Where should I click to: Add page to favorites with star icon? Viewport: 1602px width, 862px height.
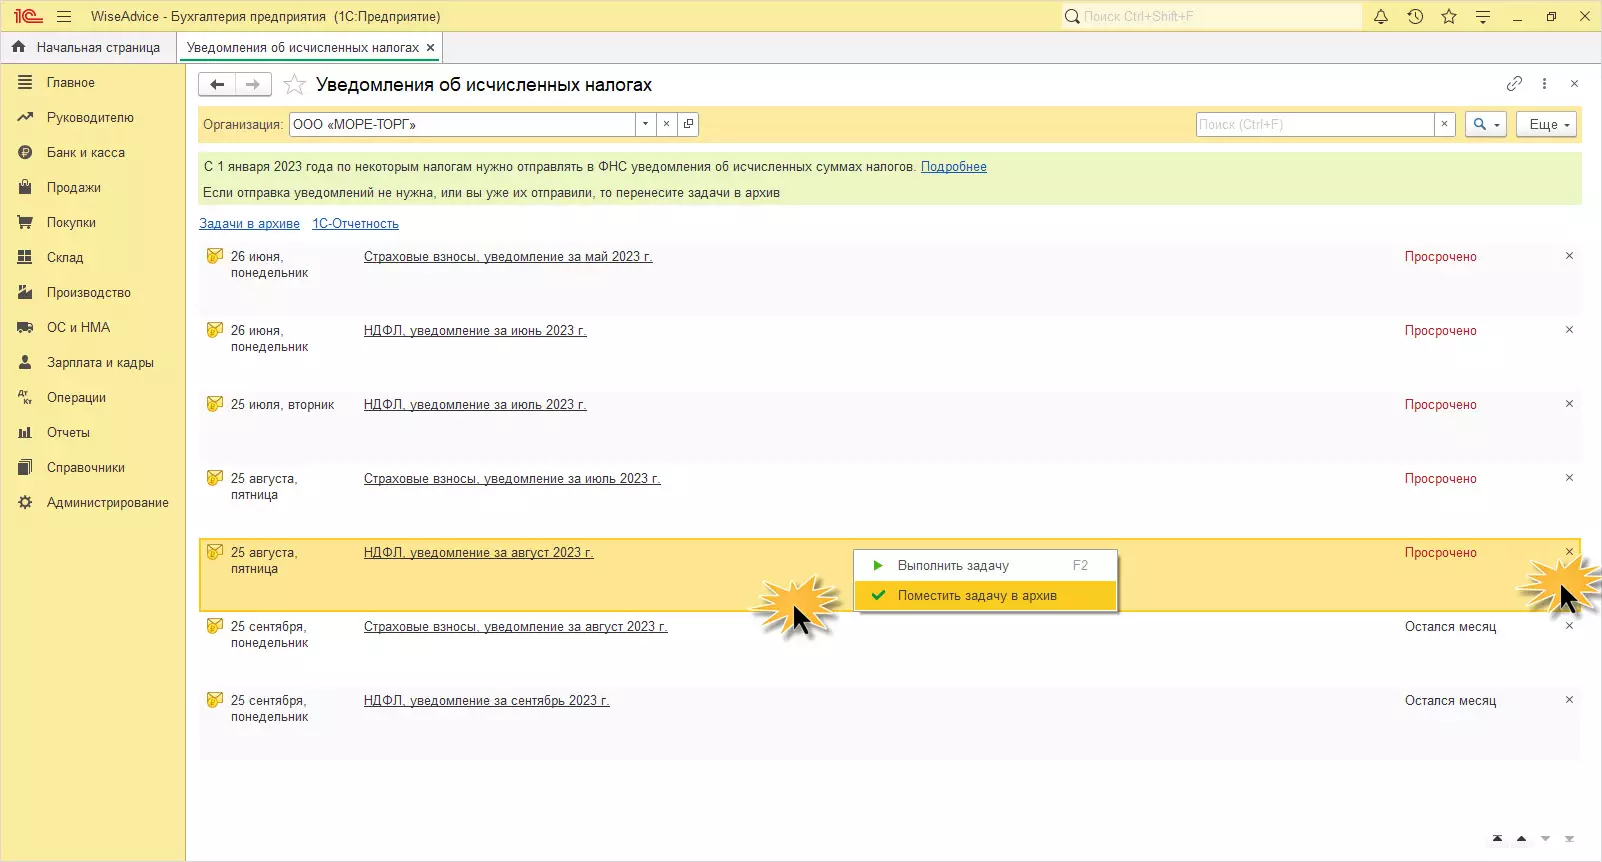click(294, 85)
